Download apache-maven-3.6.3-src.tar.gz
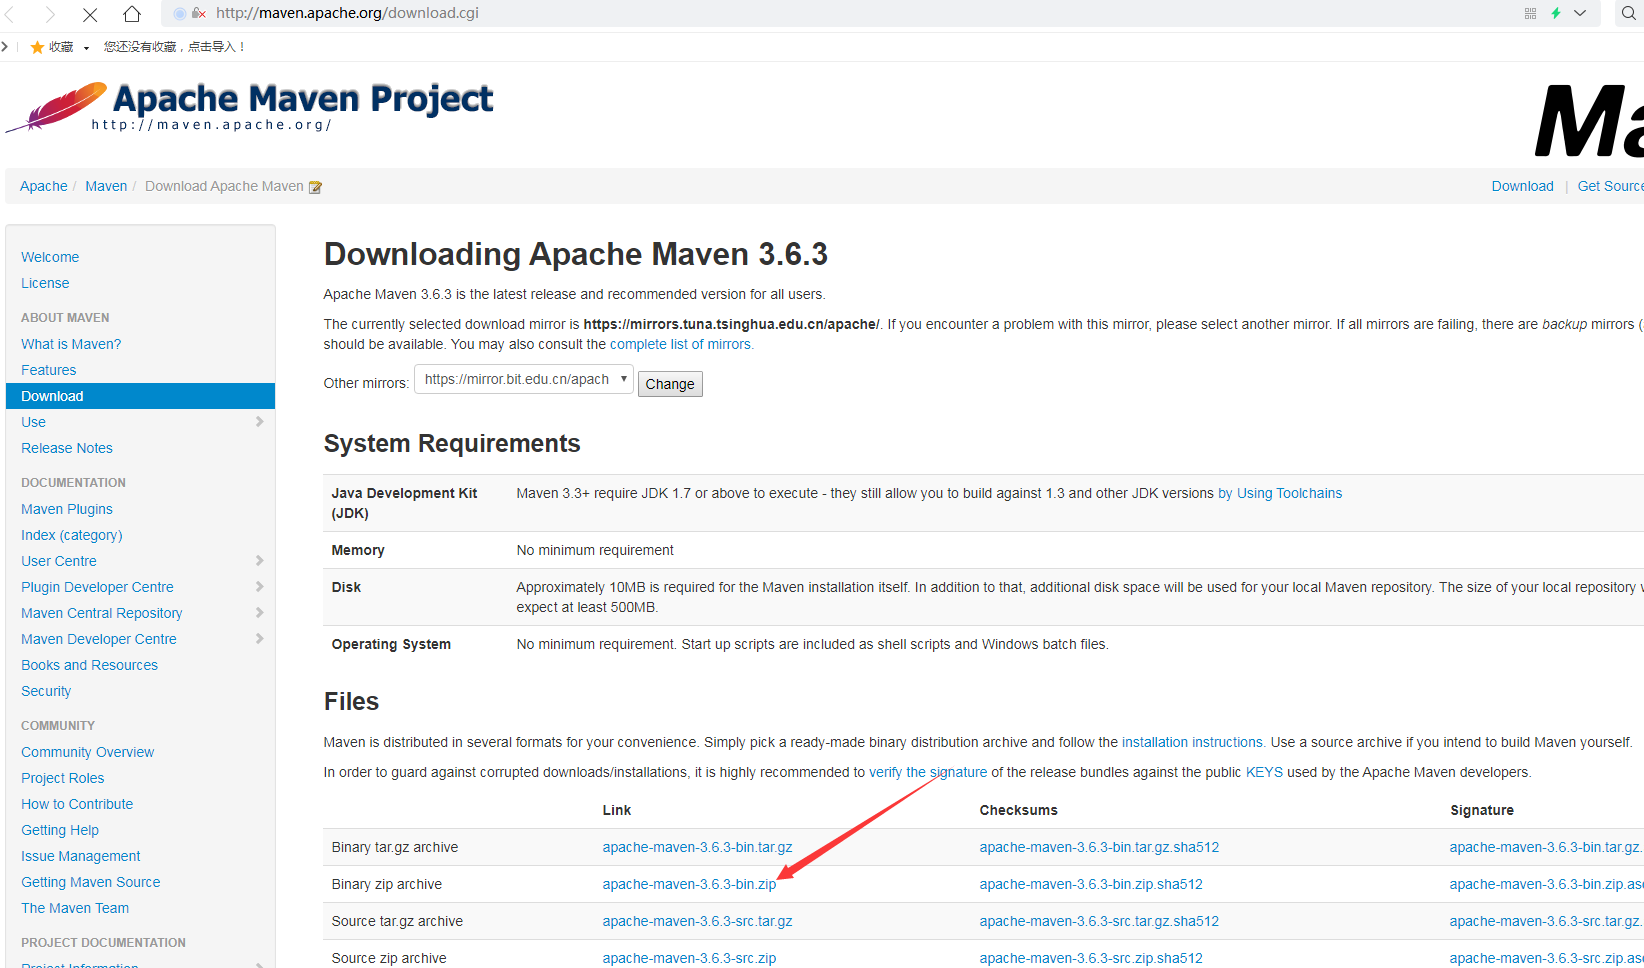 697,921
